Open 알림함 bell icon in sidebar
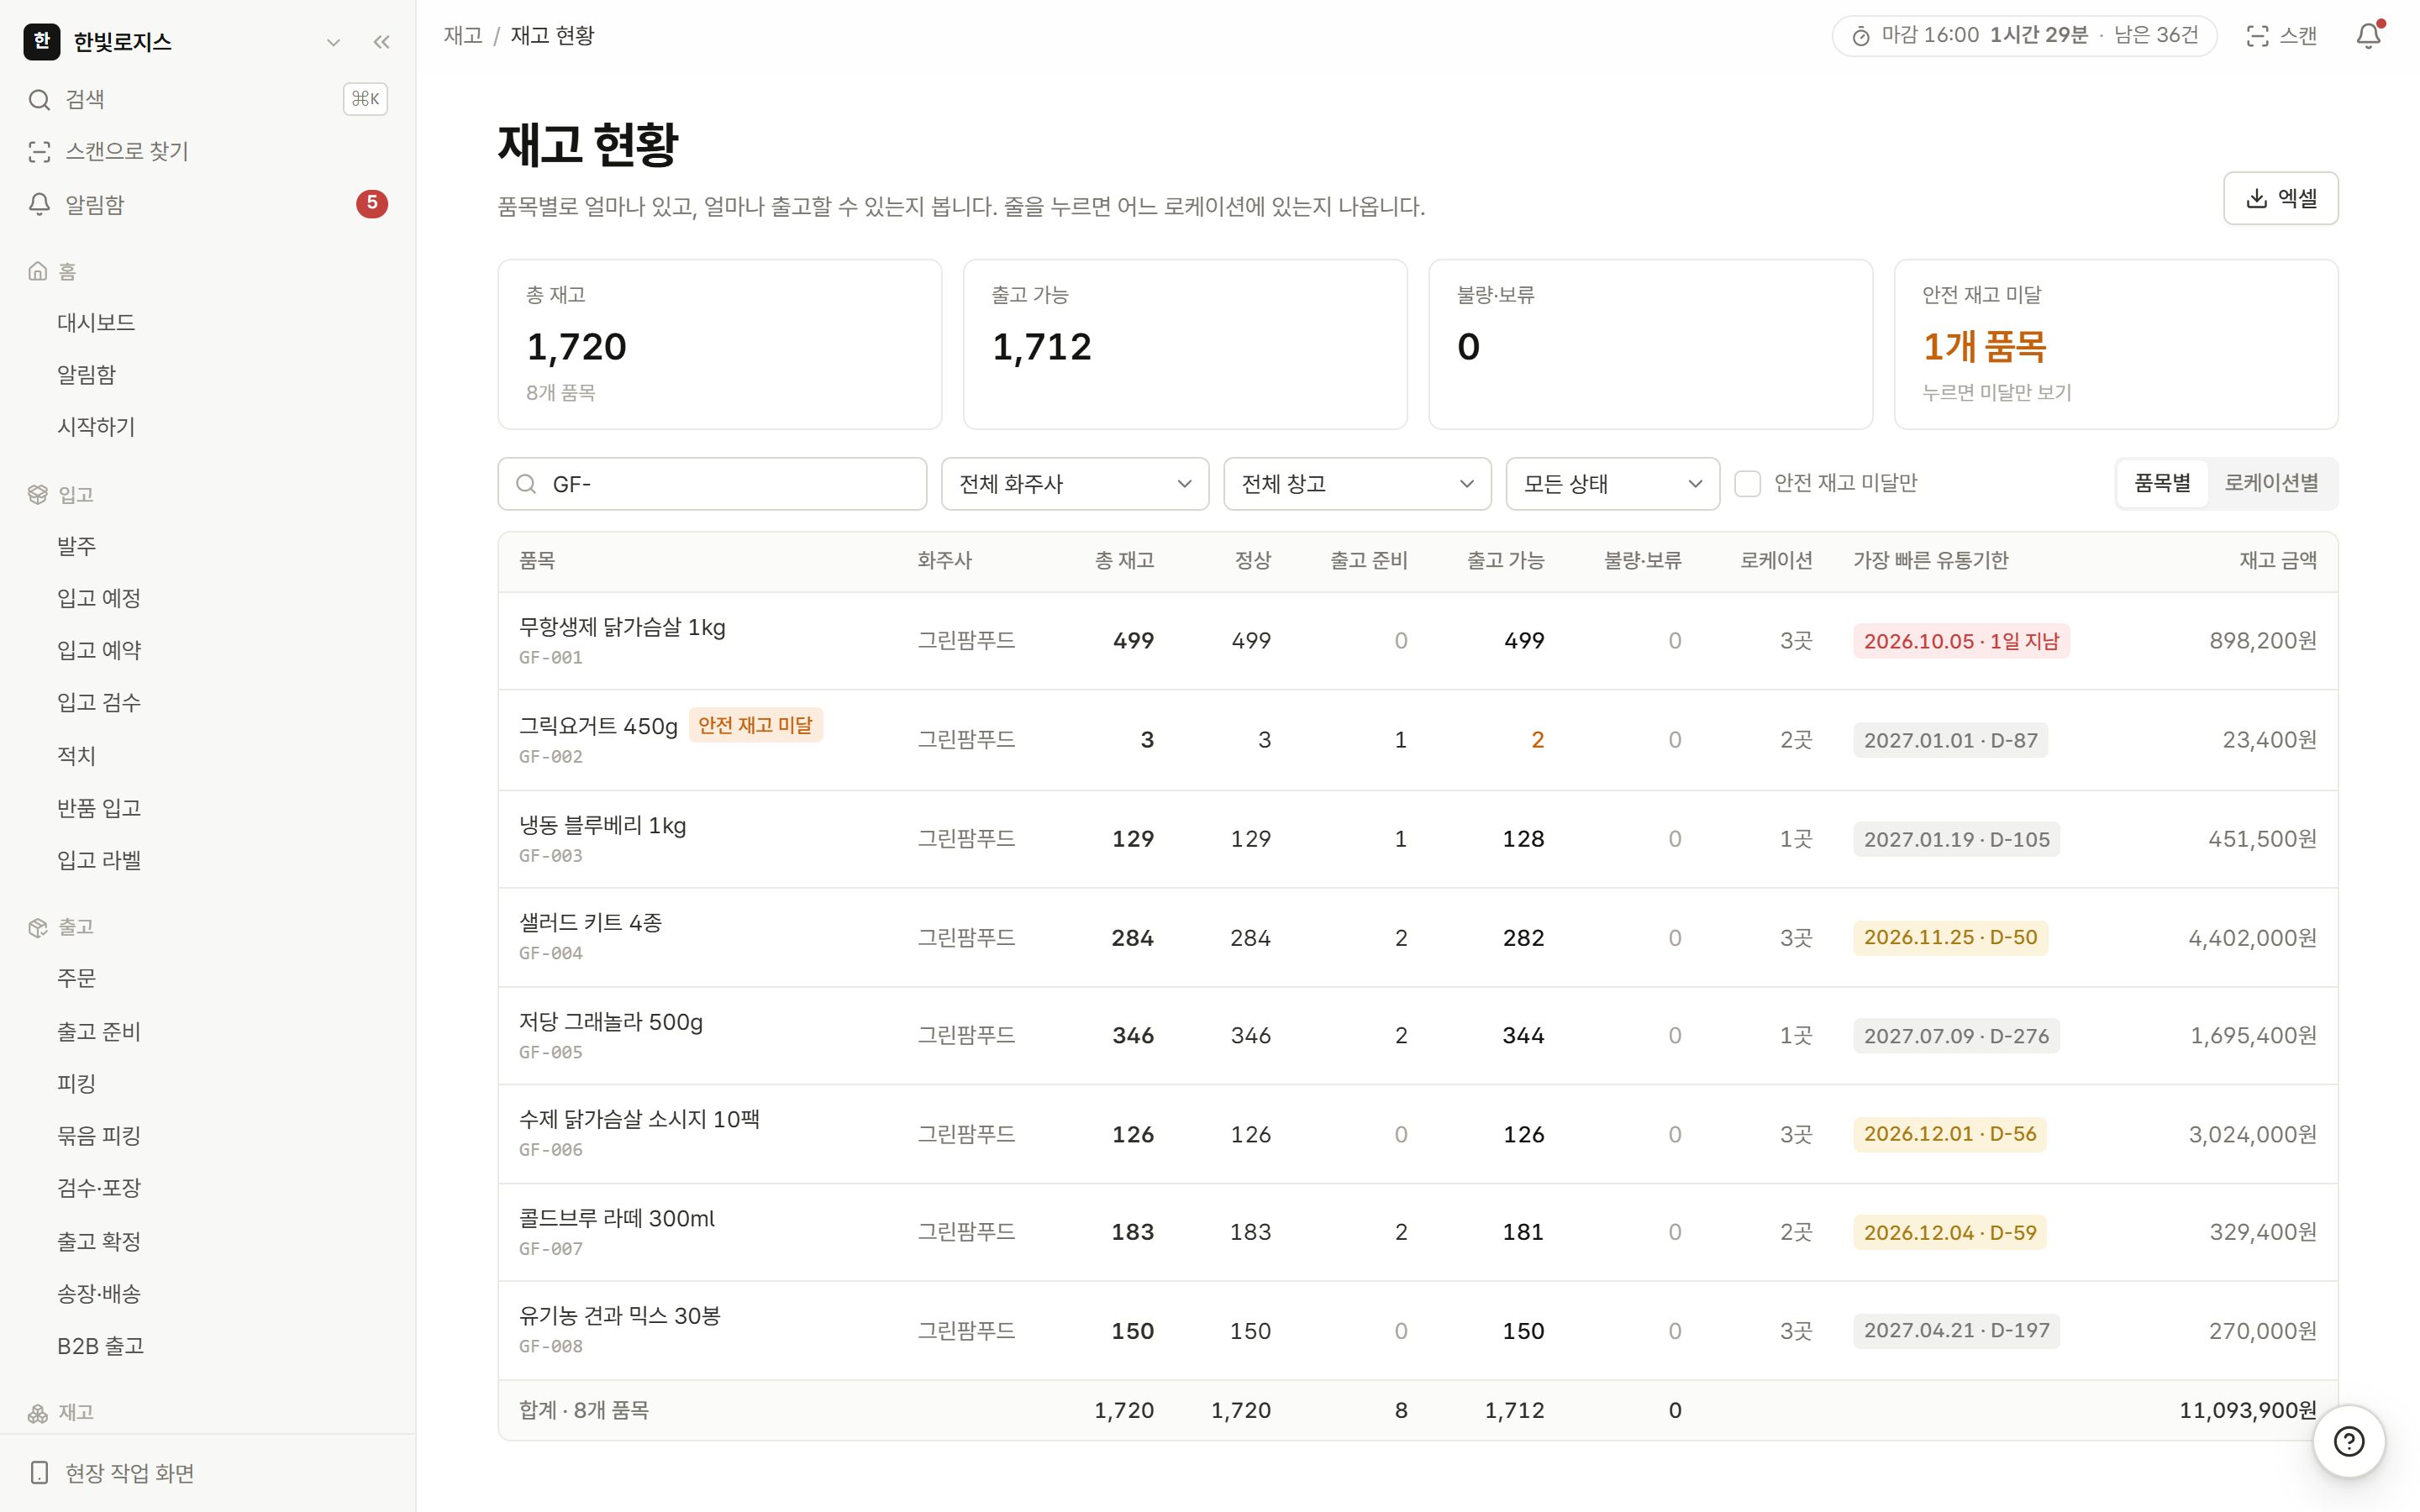The height and width of the screenshot is (1512, 2420). click(39, 204)
